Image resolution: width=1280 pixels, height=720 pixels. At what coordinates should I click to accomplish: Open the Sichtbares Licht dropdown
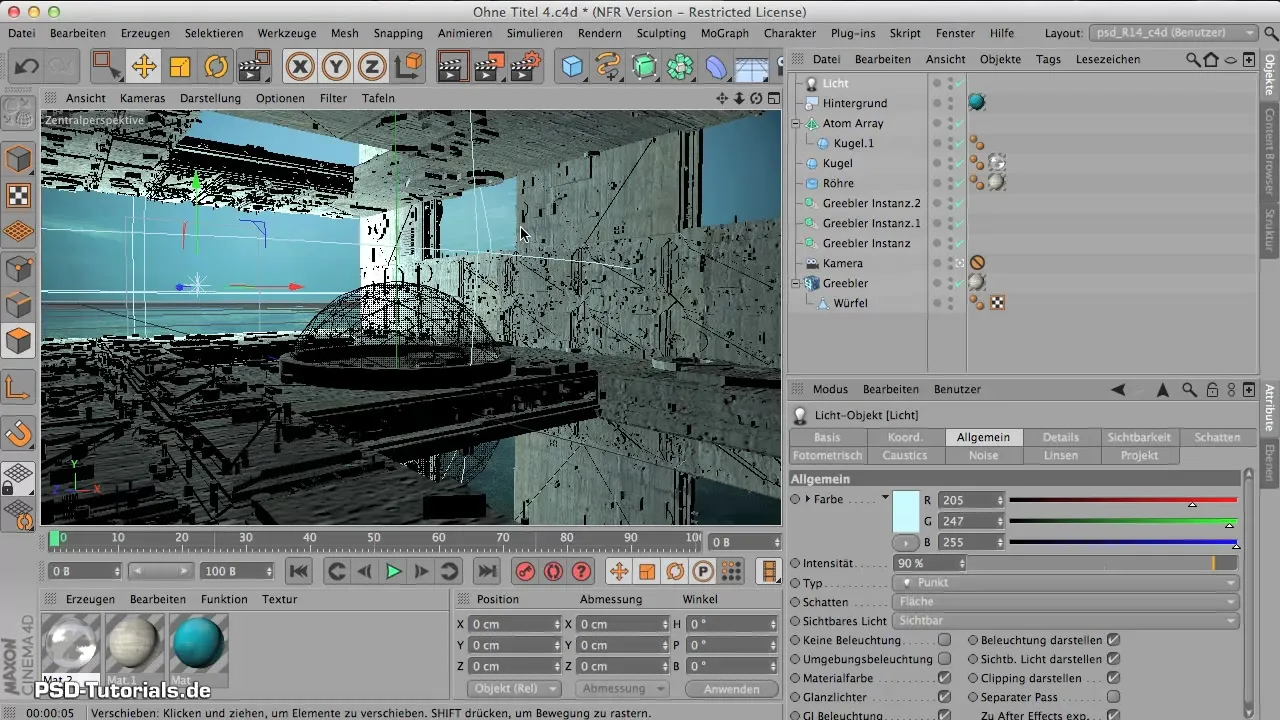pyautogui.click(x=1065, y=621)
